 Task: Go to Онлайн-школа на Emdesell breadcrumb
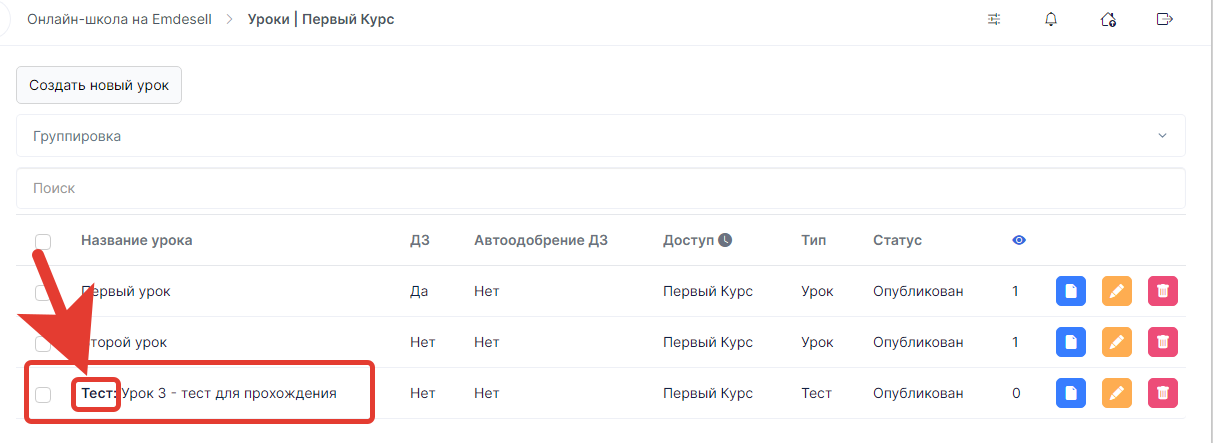(x=119, y=19)
